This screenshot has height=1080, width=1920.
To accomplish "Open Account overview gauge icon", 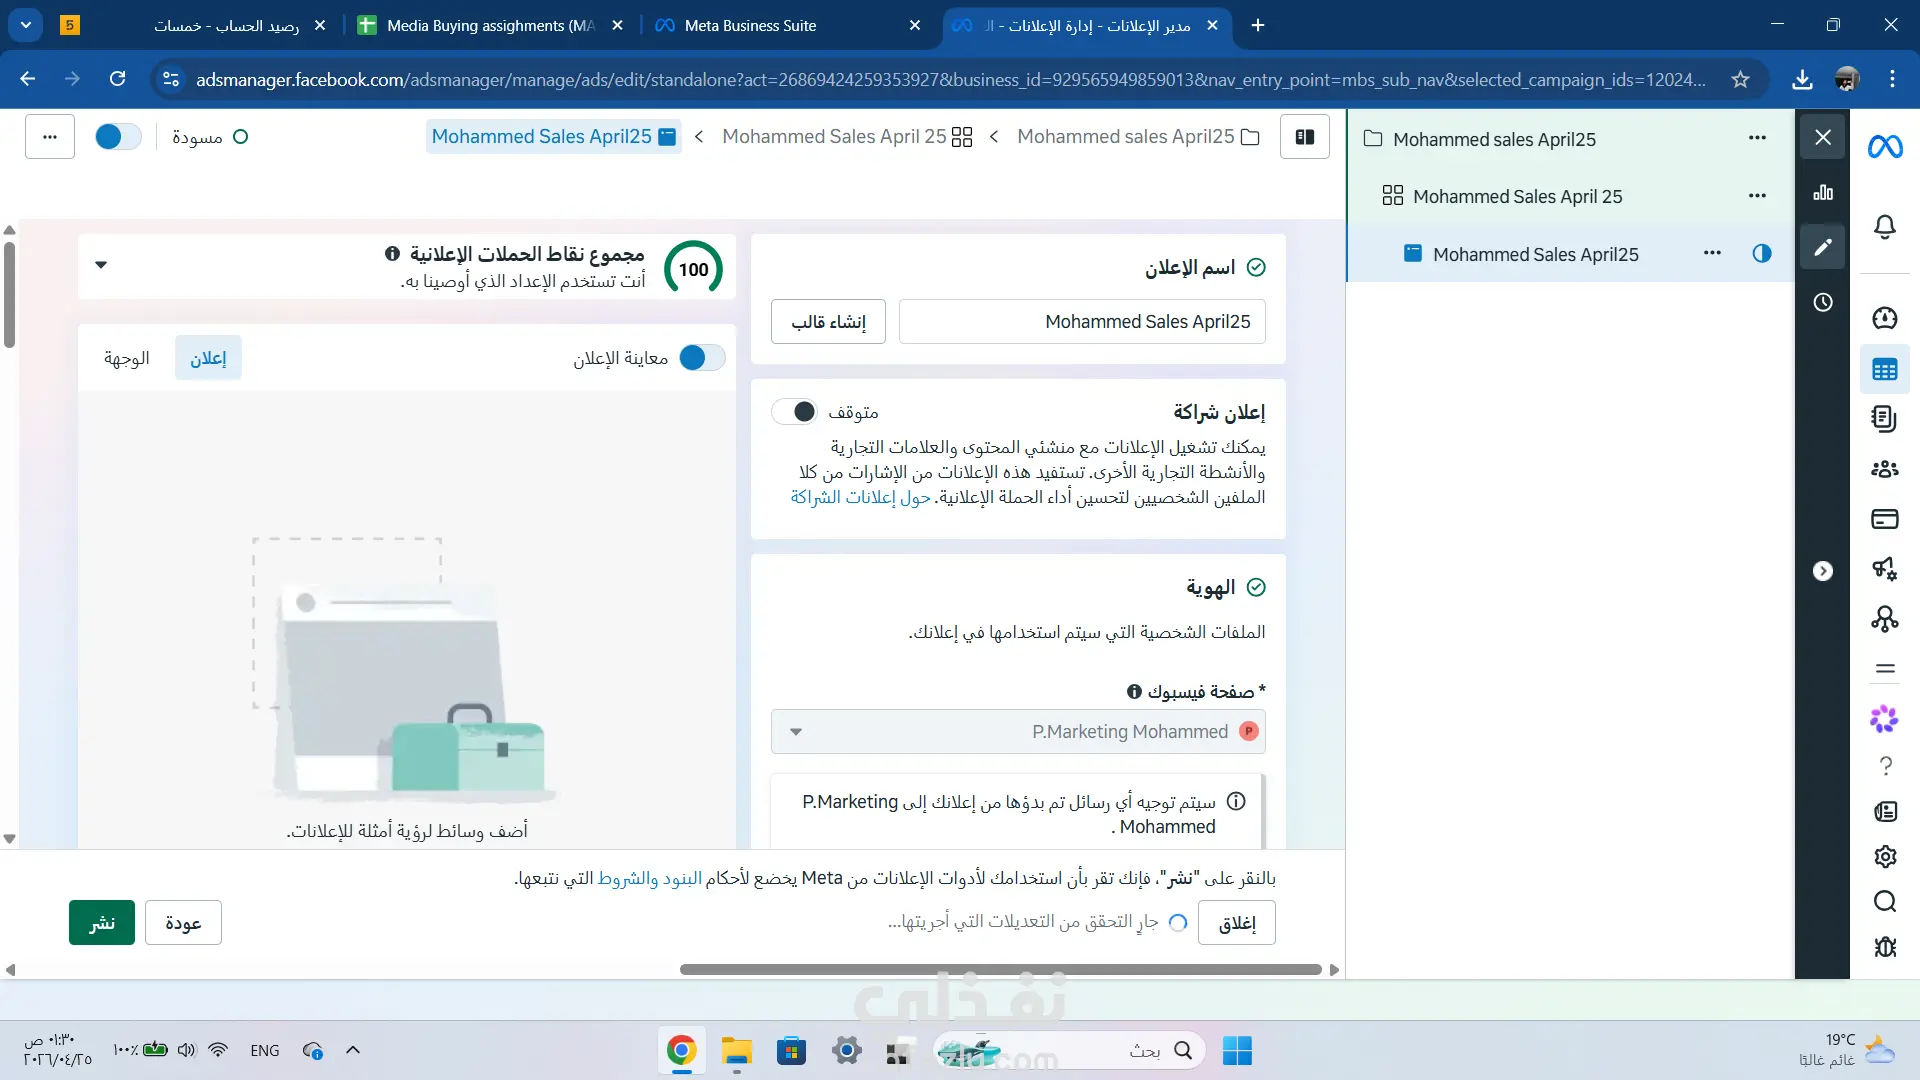I will click(x=1885, y=318).
